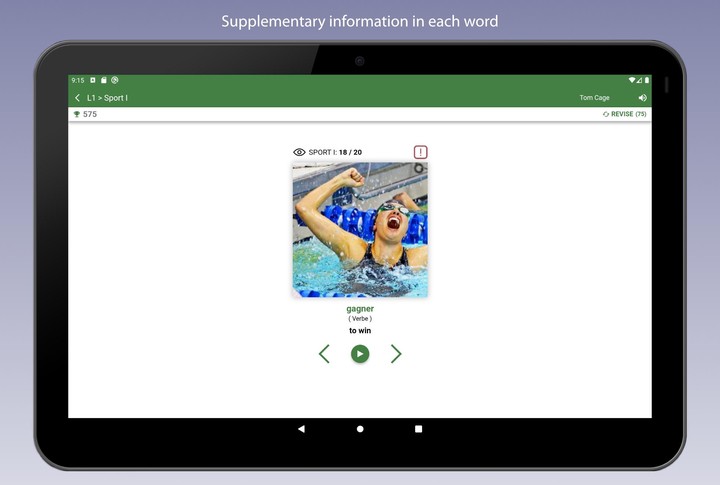Viewport: 720px width, 485px height.
Task: Open the REVISE (75) list
Action: (x=625, y=115)
